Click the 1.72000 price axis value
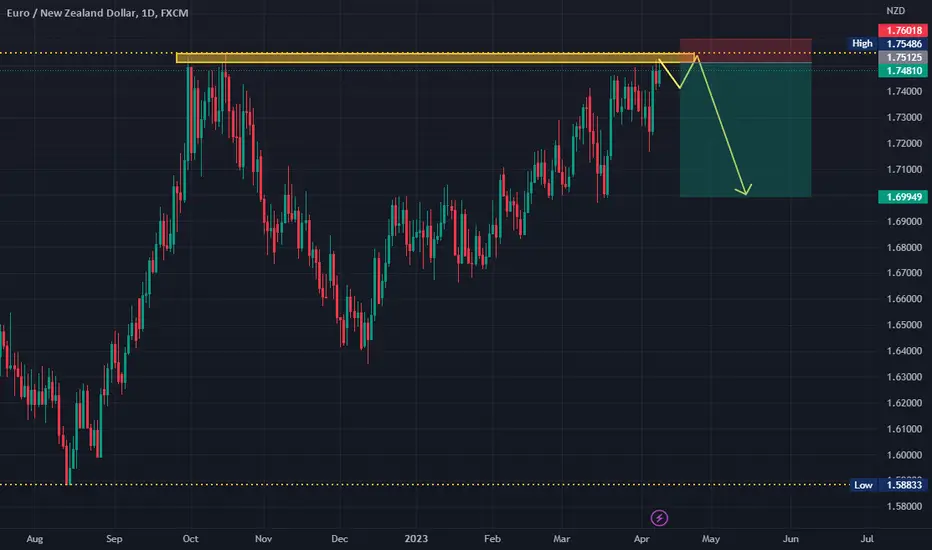932x550 pixels. 904,143
